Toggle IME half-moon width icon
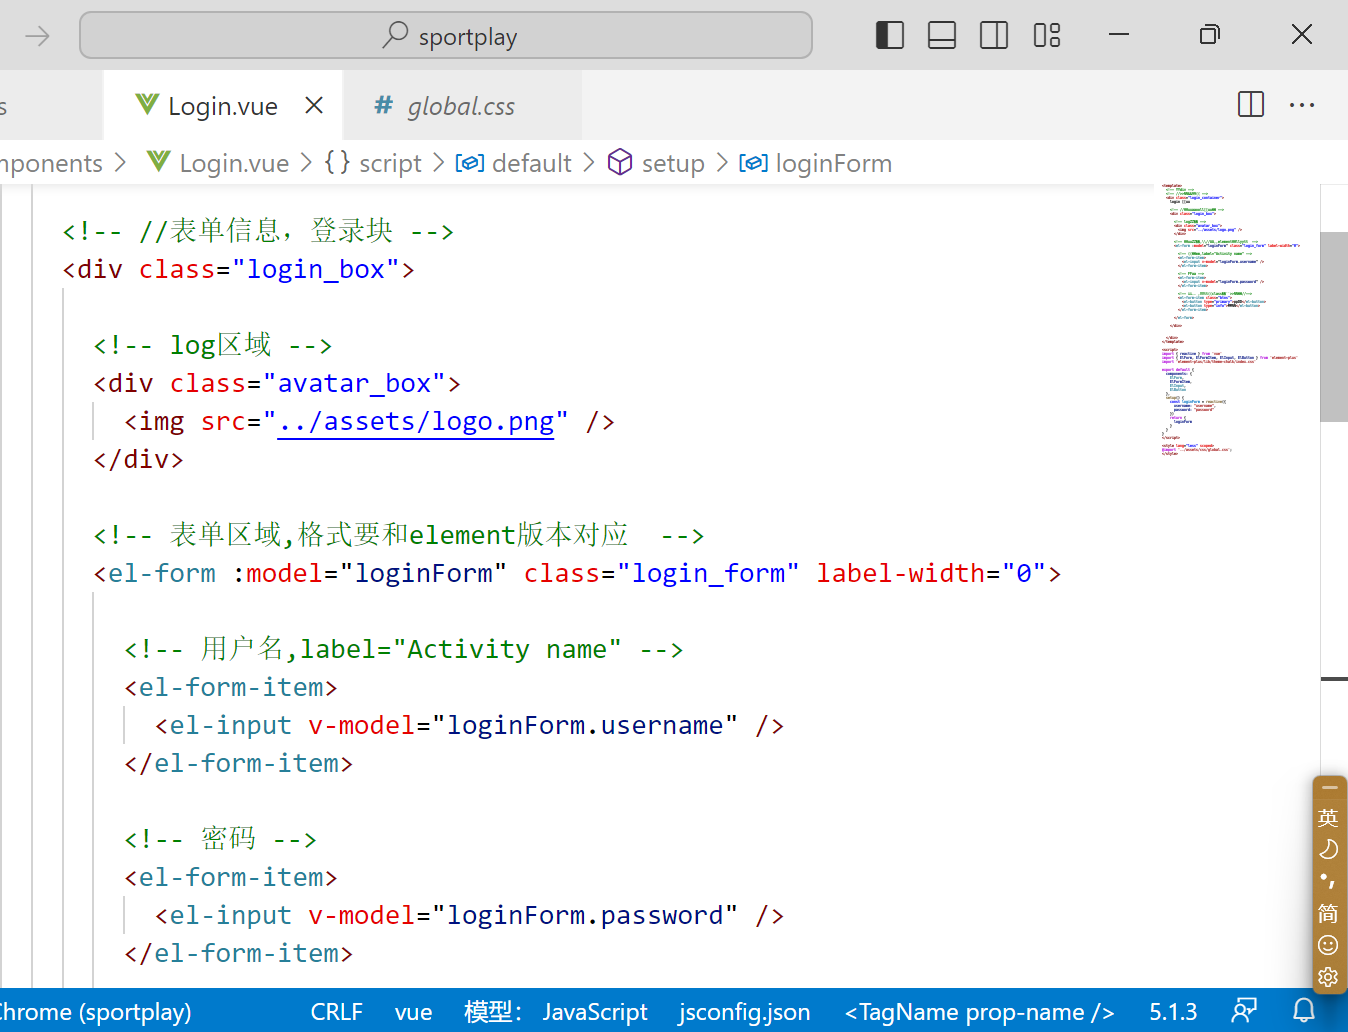 coord(1328,849)
